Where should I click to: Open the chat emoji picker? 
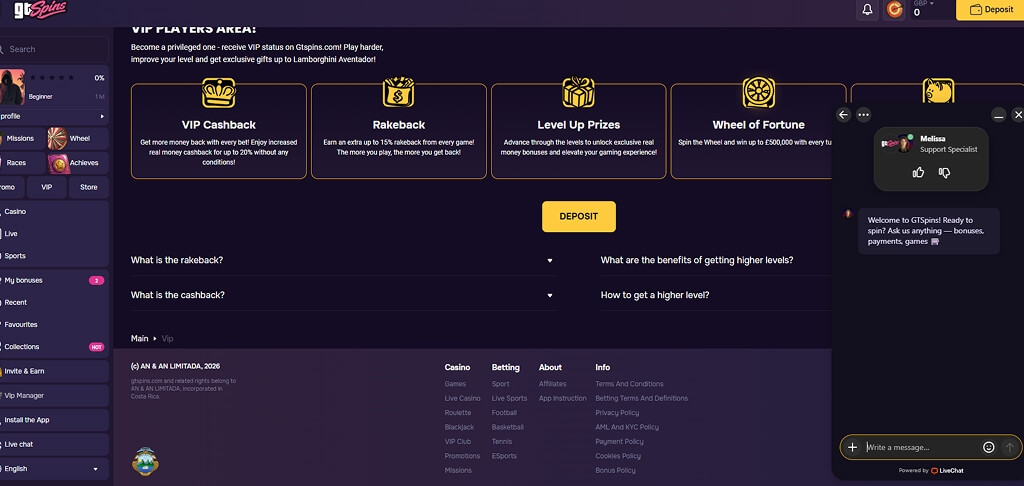(x=989, y=447)
